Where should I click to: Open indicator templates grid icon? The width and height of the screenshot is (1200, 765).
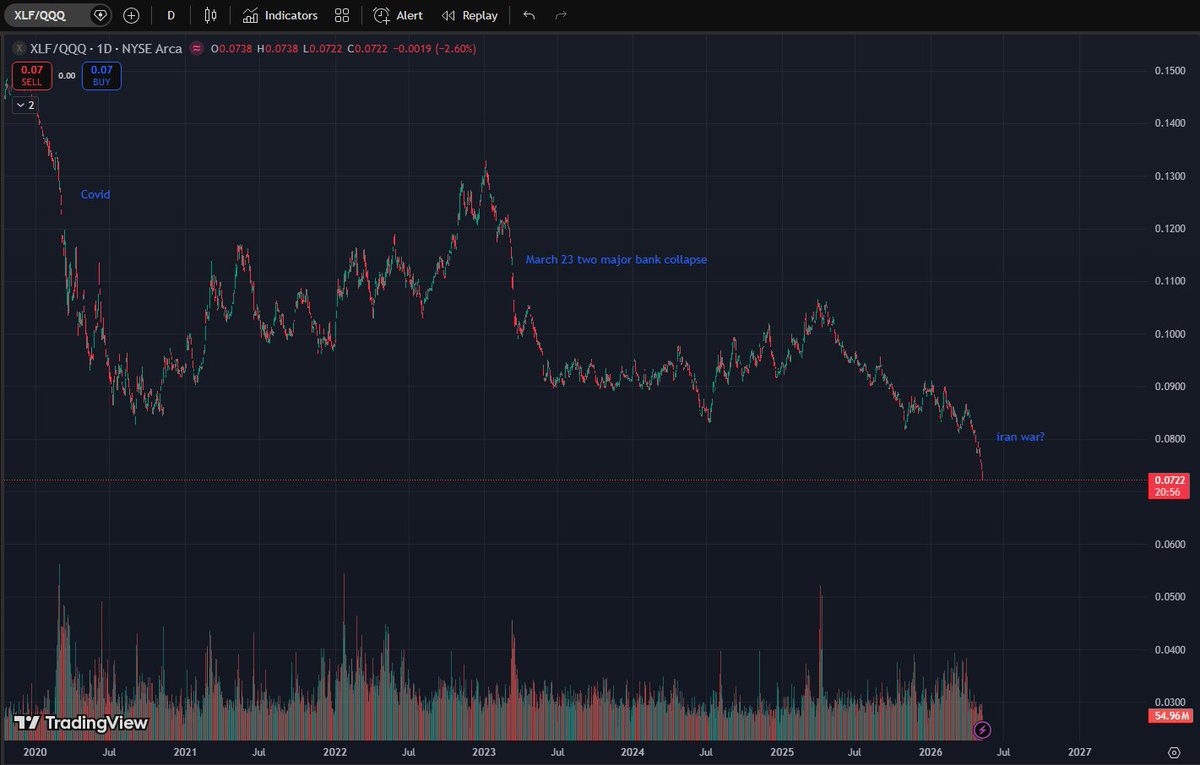coord(342,15)
